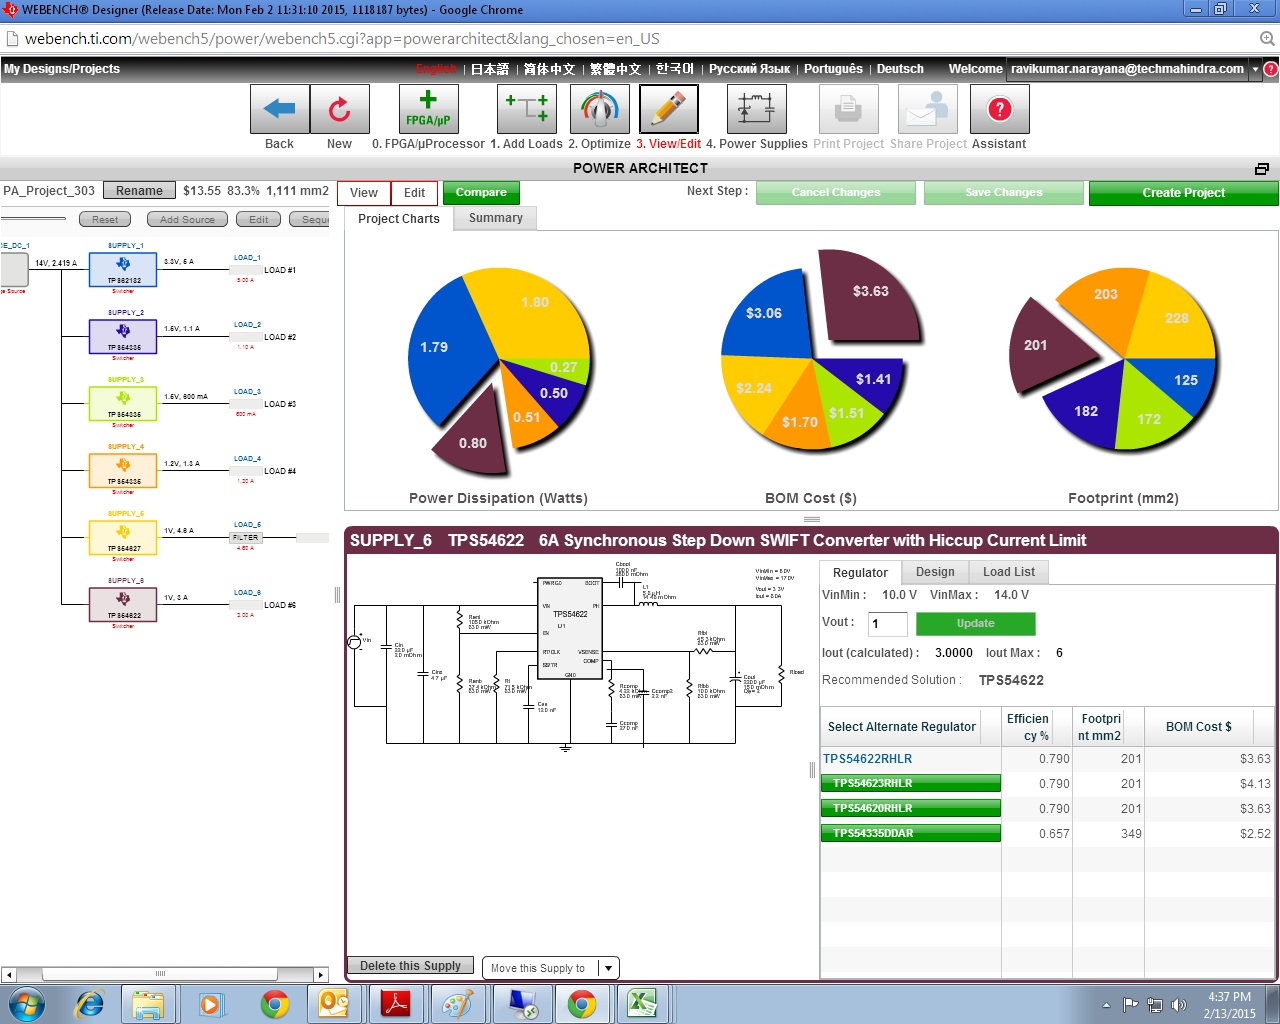
Task: Switch language to Português
Action: (x=833, y=69)
